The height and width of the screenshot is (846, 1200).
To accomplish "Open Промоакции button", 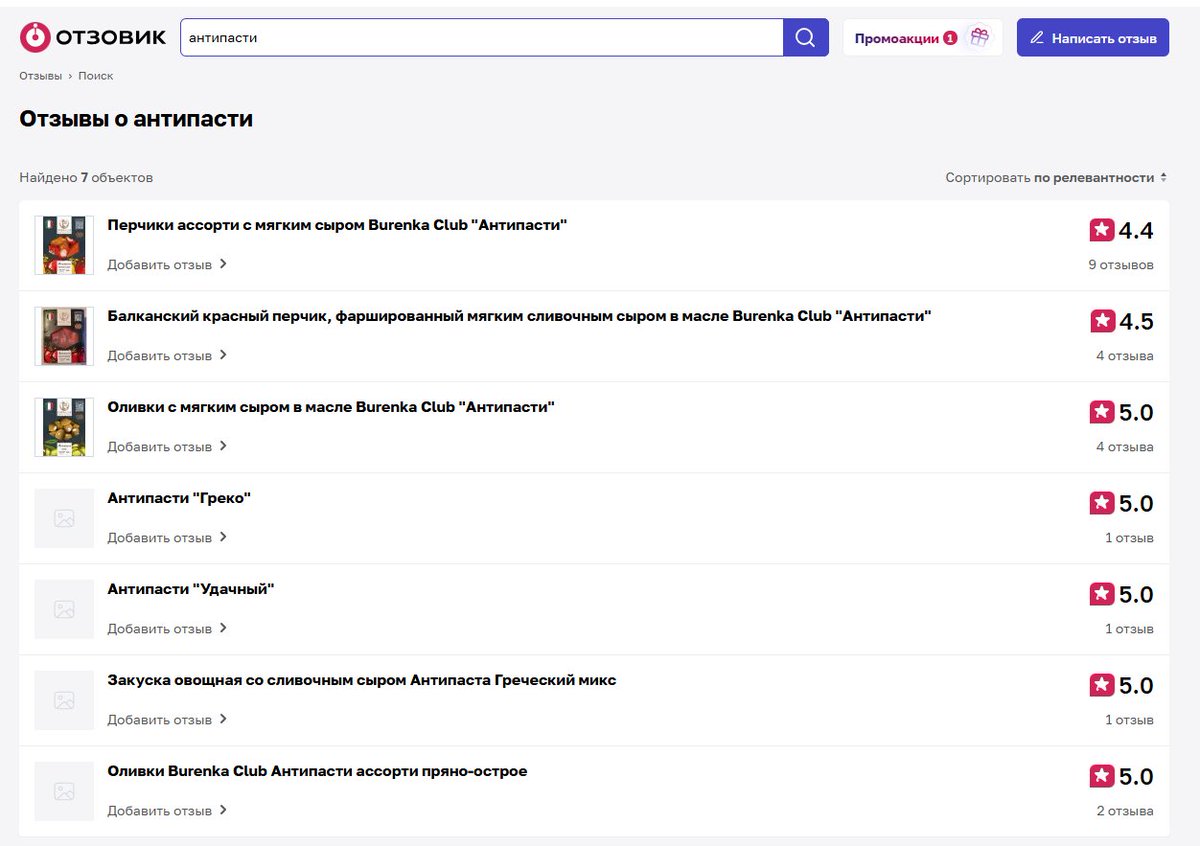I will [922, 38].
